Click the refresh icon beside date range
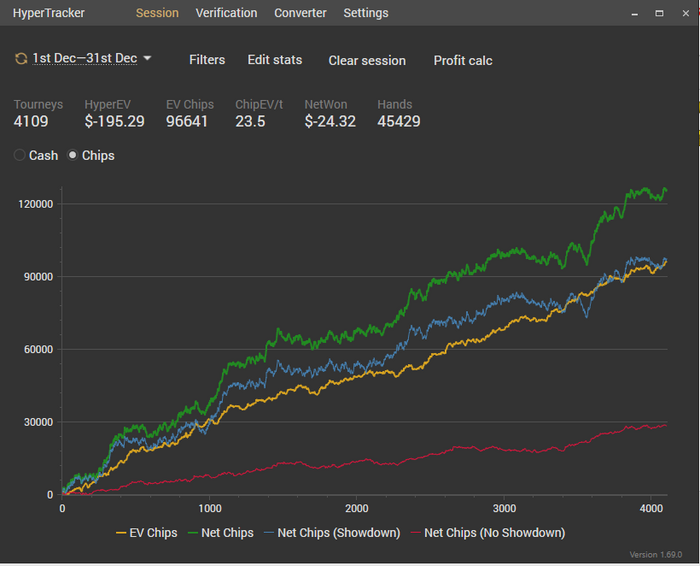 (x=21, y=59)
